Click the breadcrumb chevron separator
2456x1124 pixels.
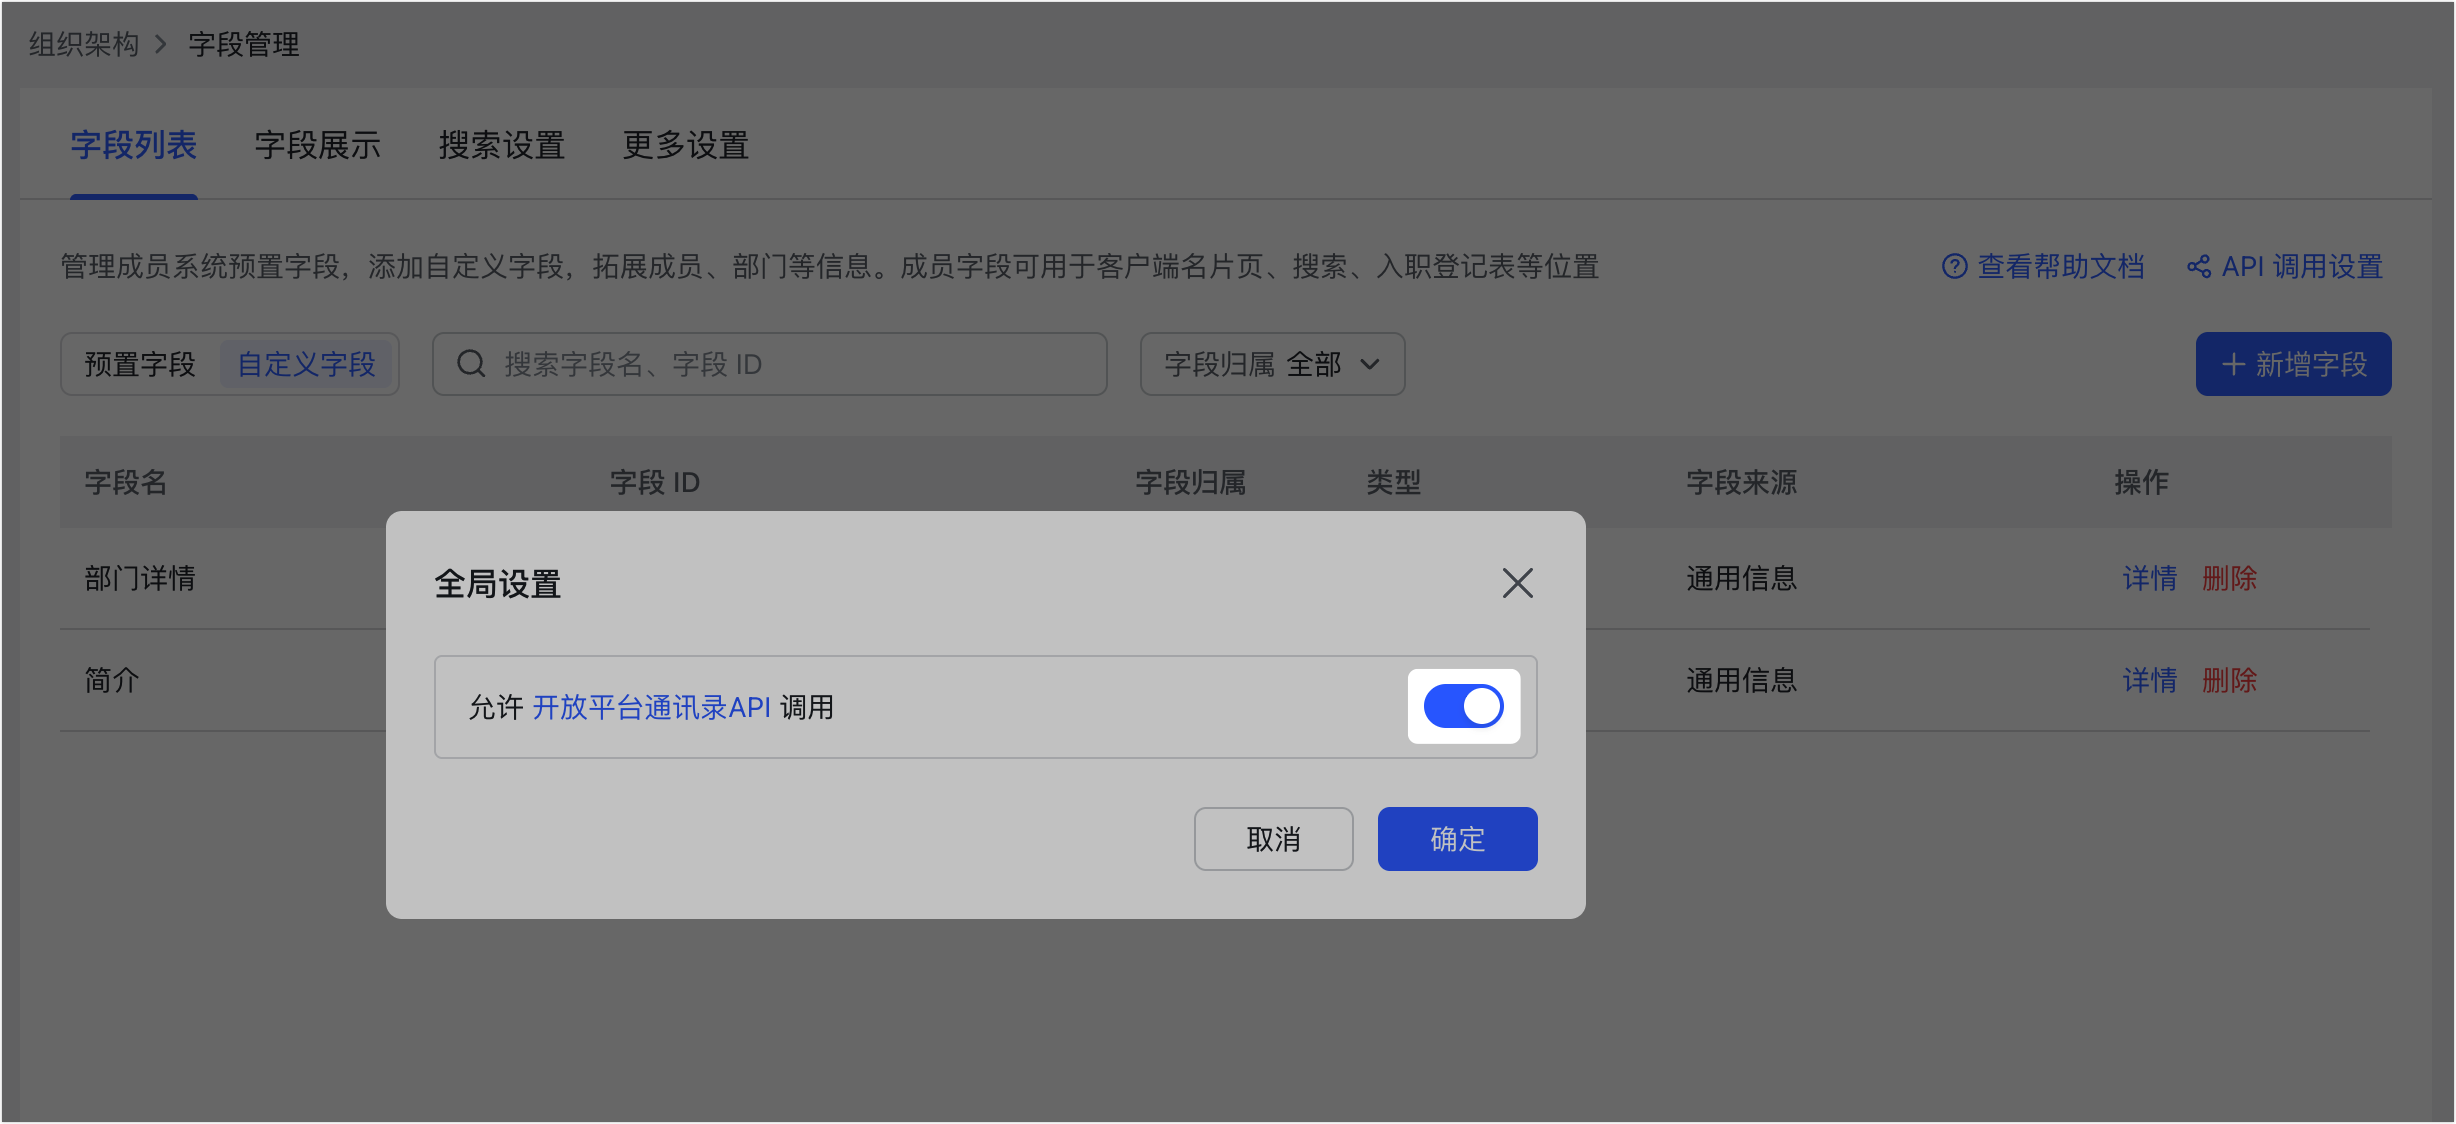(x=160, y=44)
